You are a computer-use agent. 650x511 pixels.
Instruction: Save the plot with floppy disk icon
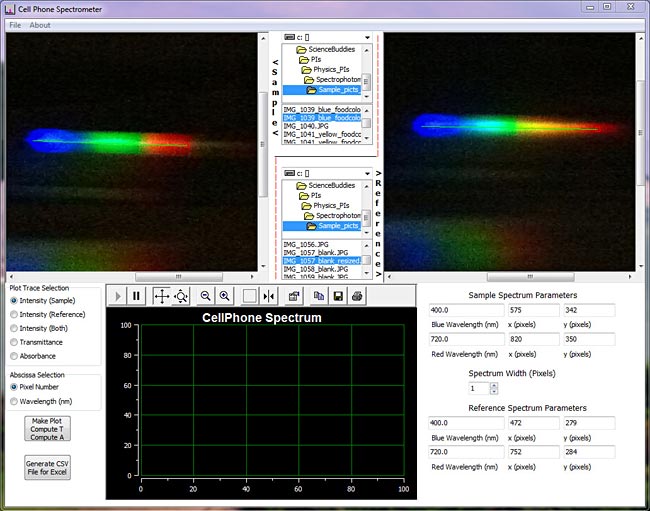click(339, 296)
